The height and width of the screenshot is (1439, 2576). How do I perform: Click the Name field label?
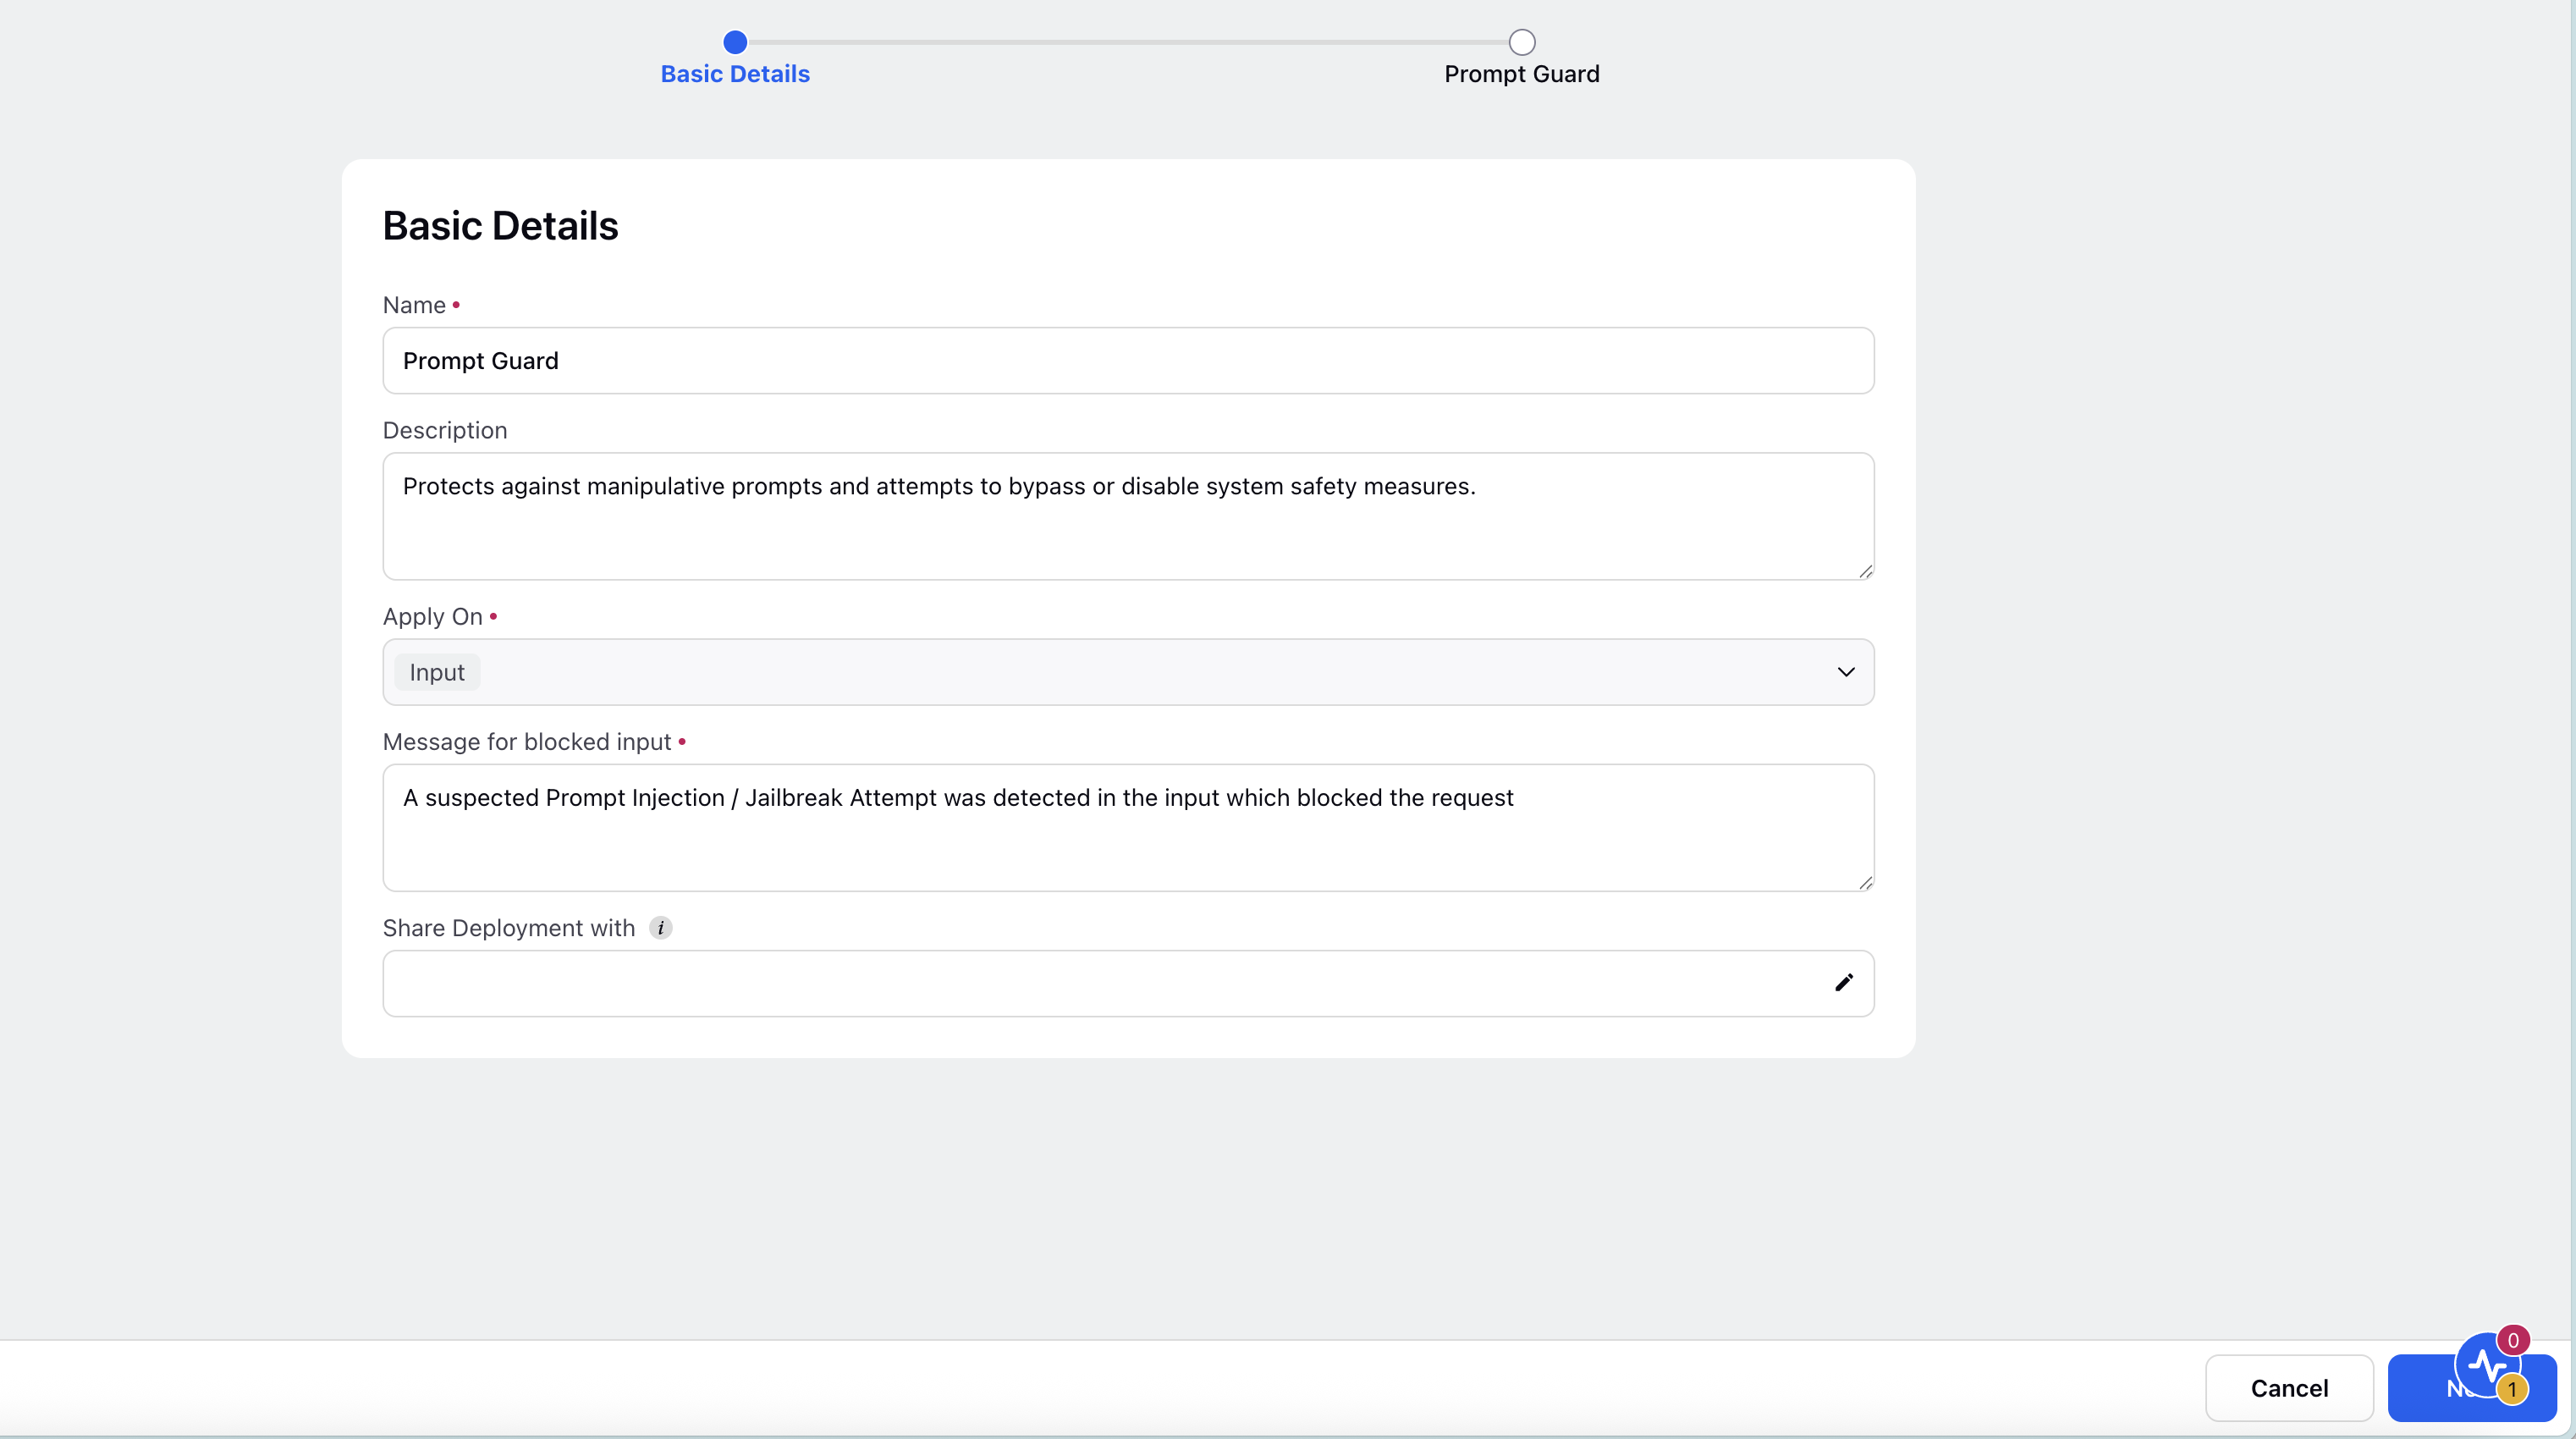414,305
